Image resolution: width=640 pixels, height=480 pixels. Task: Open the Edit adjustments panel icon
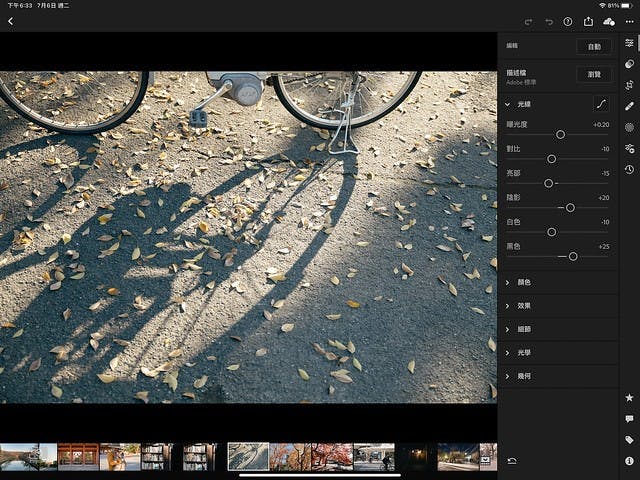pos(629,43)
